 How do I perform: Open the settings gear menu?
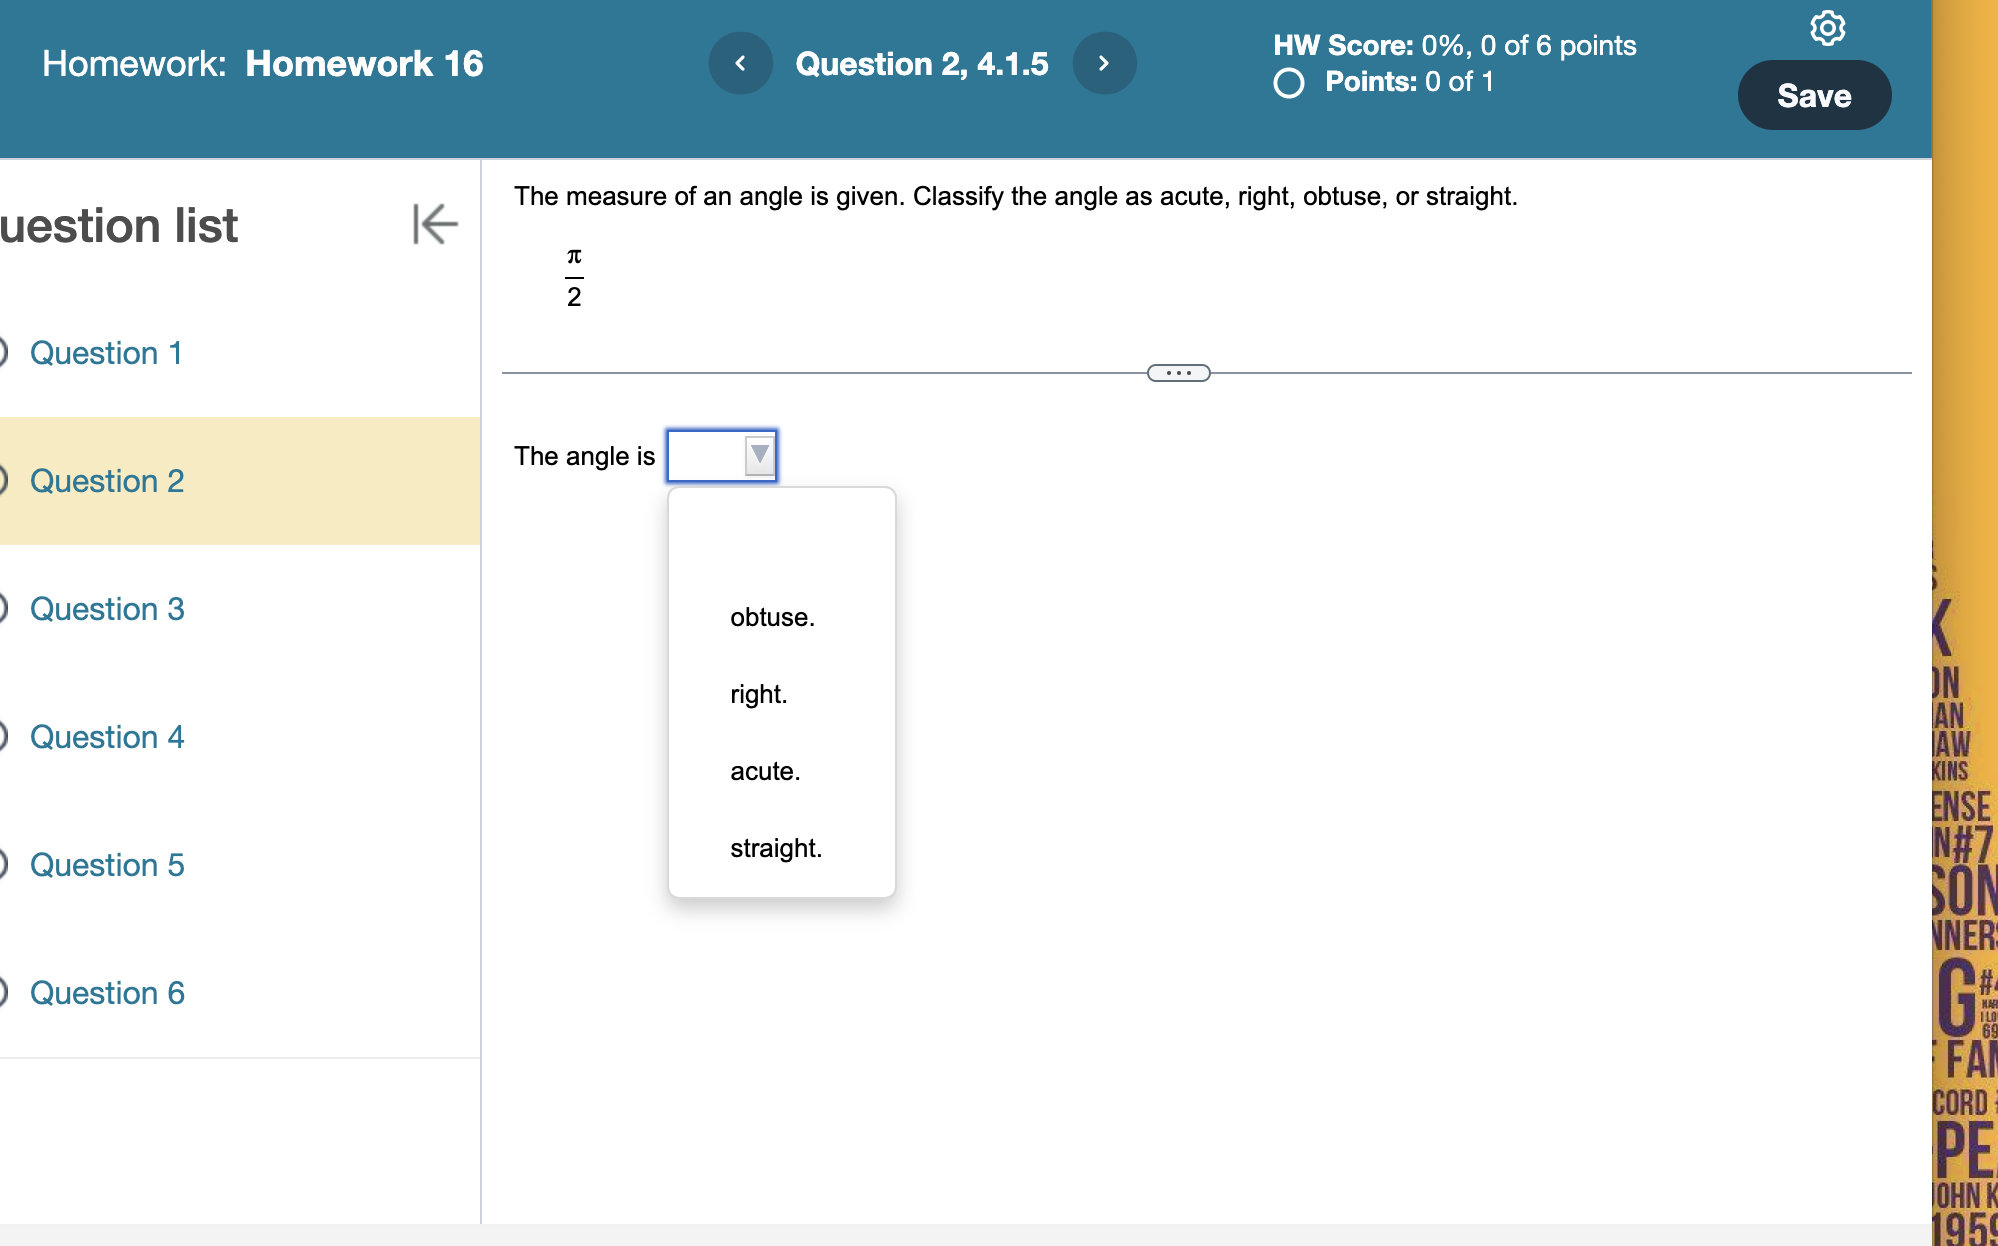click(1829, 28)
